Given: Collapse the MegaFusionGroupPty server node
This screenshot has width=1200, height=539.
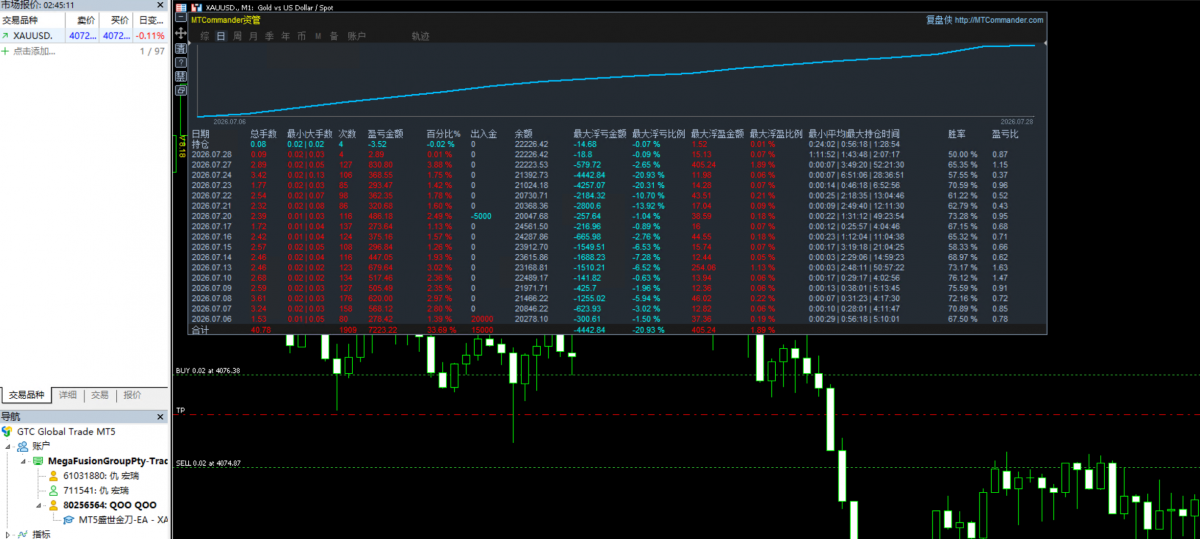Looking at the screenshot, I should point(24,461).
